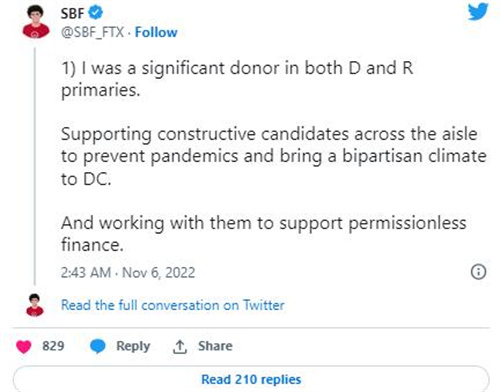This screenshot has height=392, width=500.
Task: Open the @SBF_FTX handle link
Action: [92, 32]
